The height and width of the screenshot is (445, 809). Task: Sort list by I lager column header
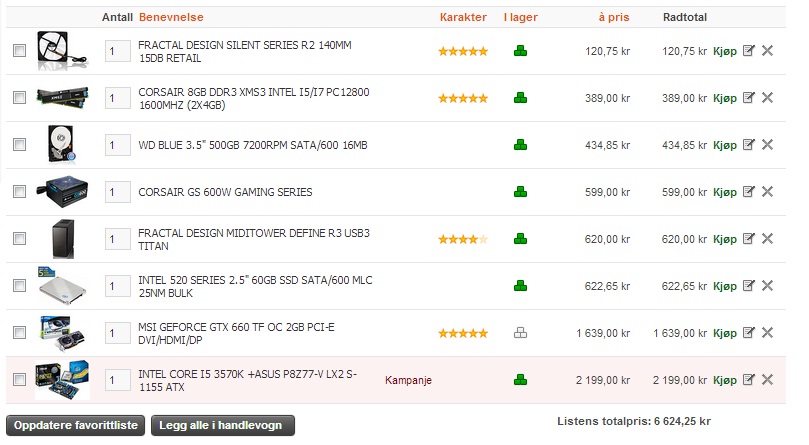pos(521,17)
